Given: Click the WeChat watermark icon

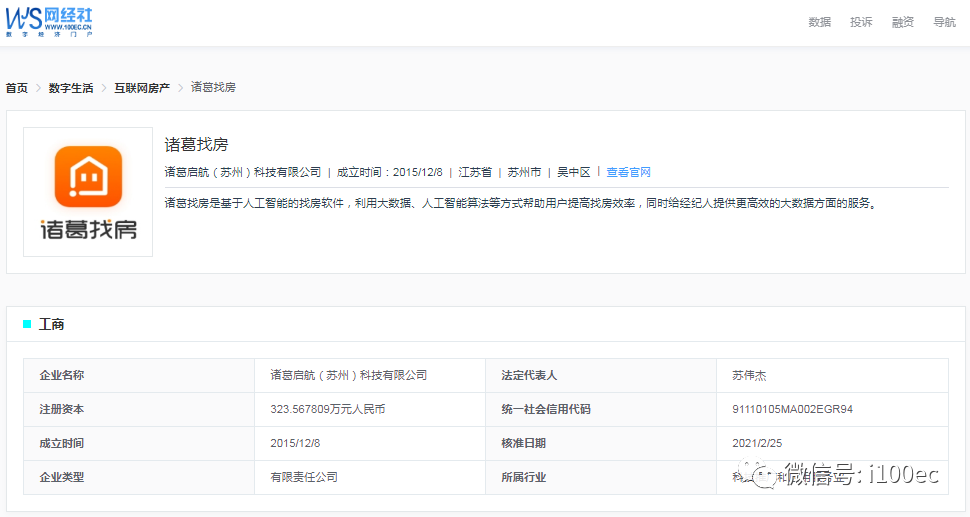Looking at the screenshot, I should pyautogui.click(x=763, y=475).
